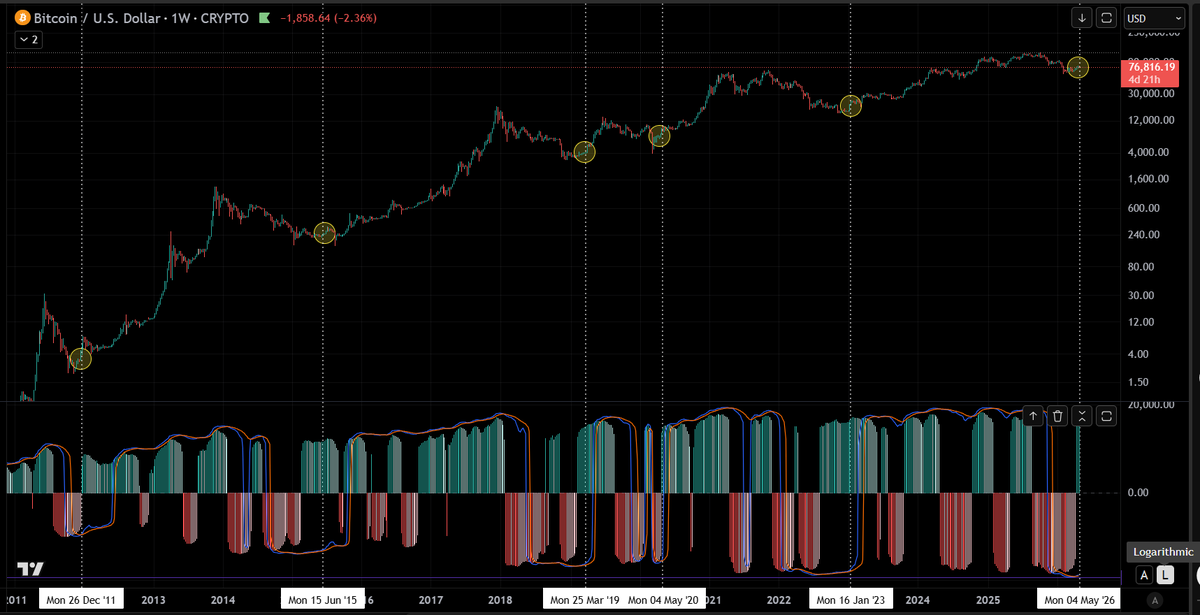Screen dimensions: 1200x615
Task: Collapse the indicator pane
Action: (x=1082, y=416)
